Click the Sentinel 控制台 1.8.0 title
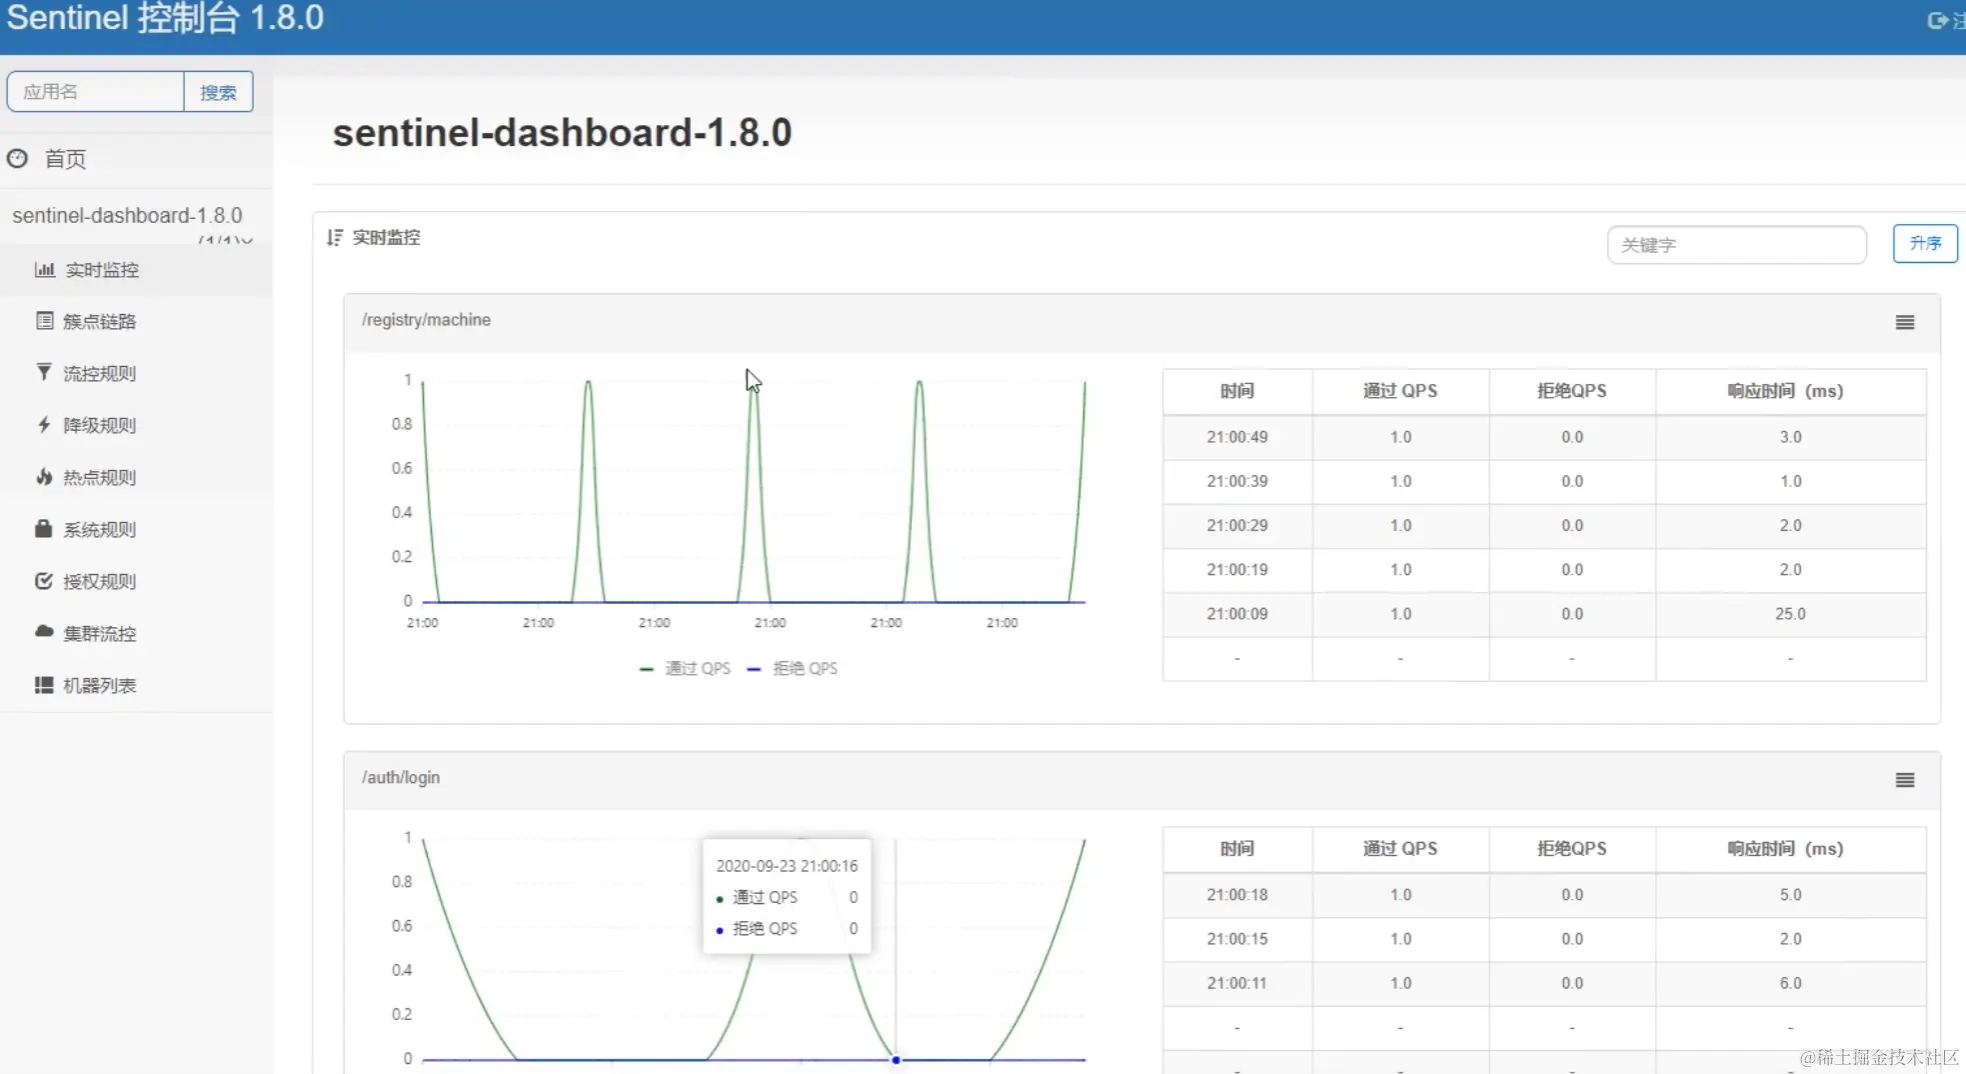Viewport: 1966px width, 1074px height. pyautogui.click(x=165, y=18)
